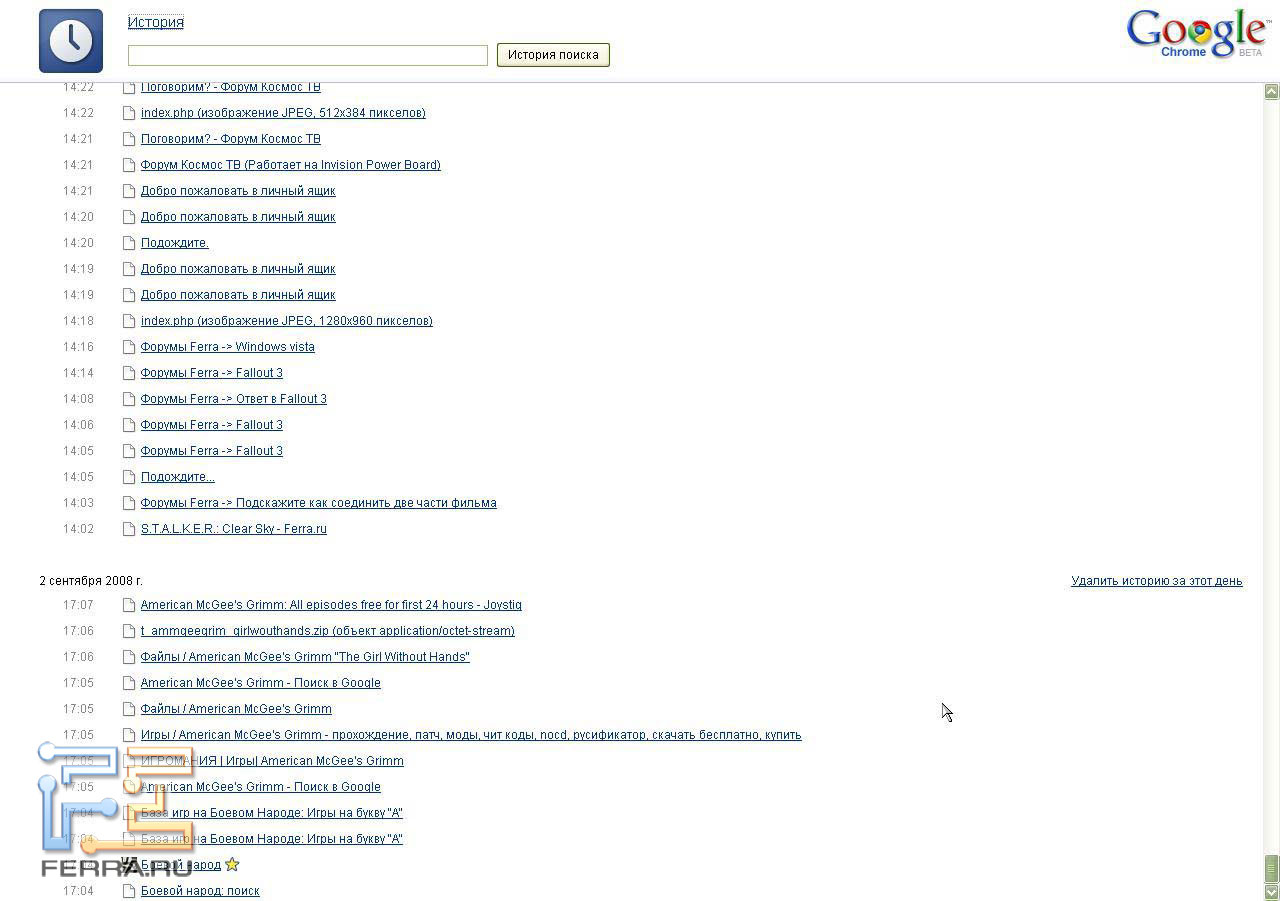Click page icon beside Боевой народ: поиск
The height and width of the screenshot is (901, 1280).
pyautogui.click(x=129, y=891)
